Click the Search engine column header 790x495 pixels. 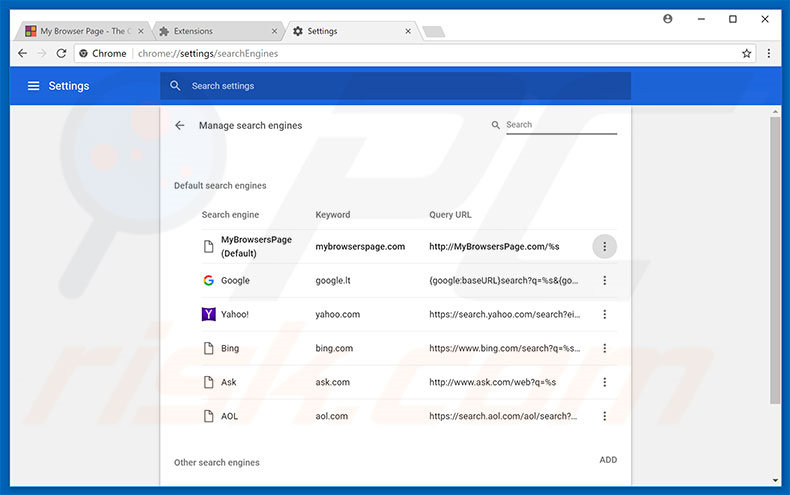click(230, 215)
